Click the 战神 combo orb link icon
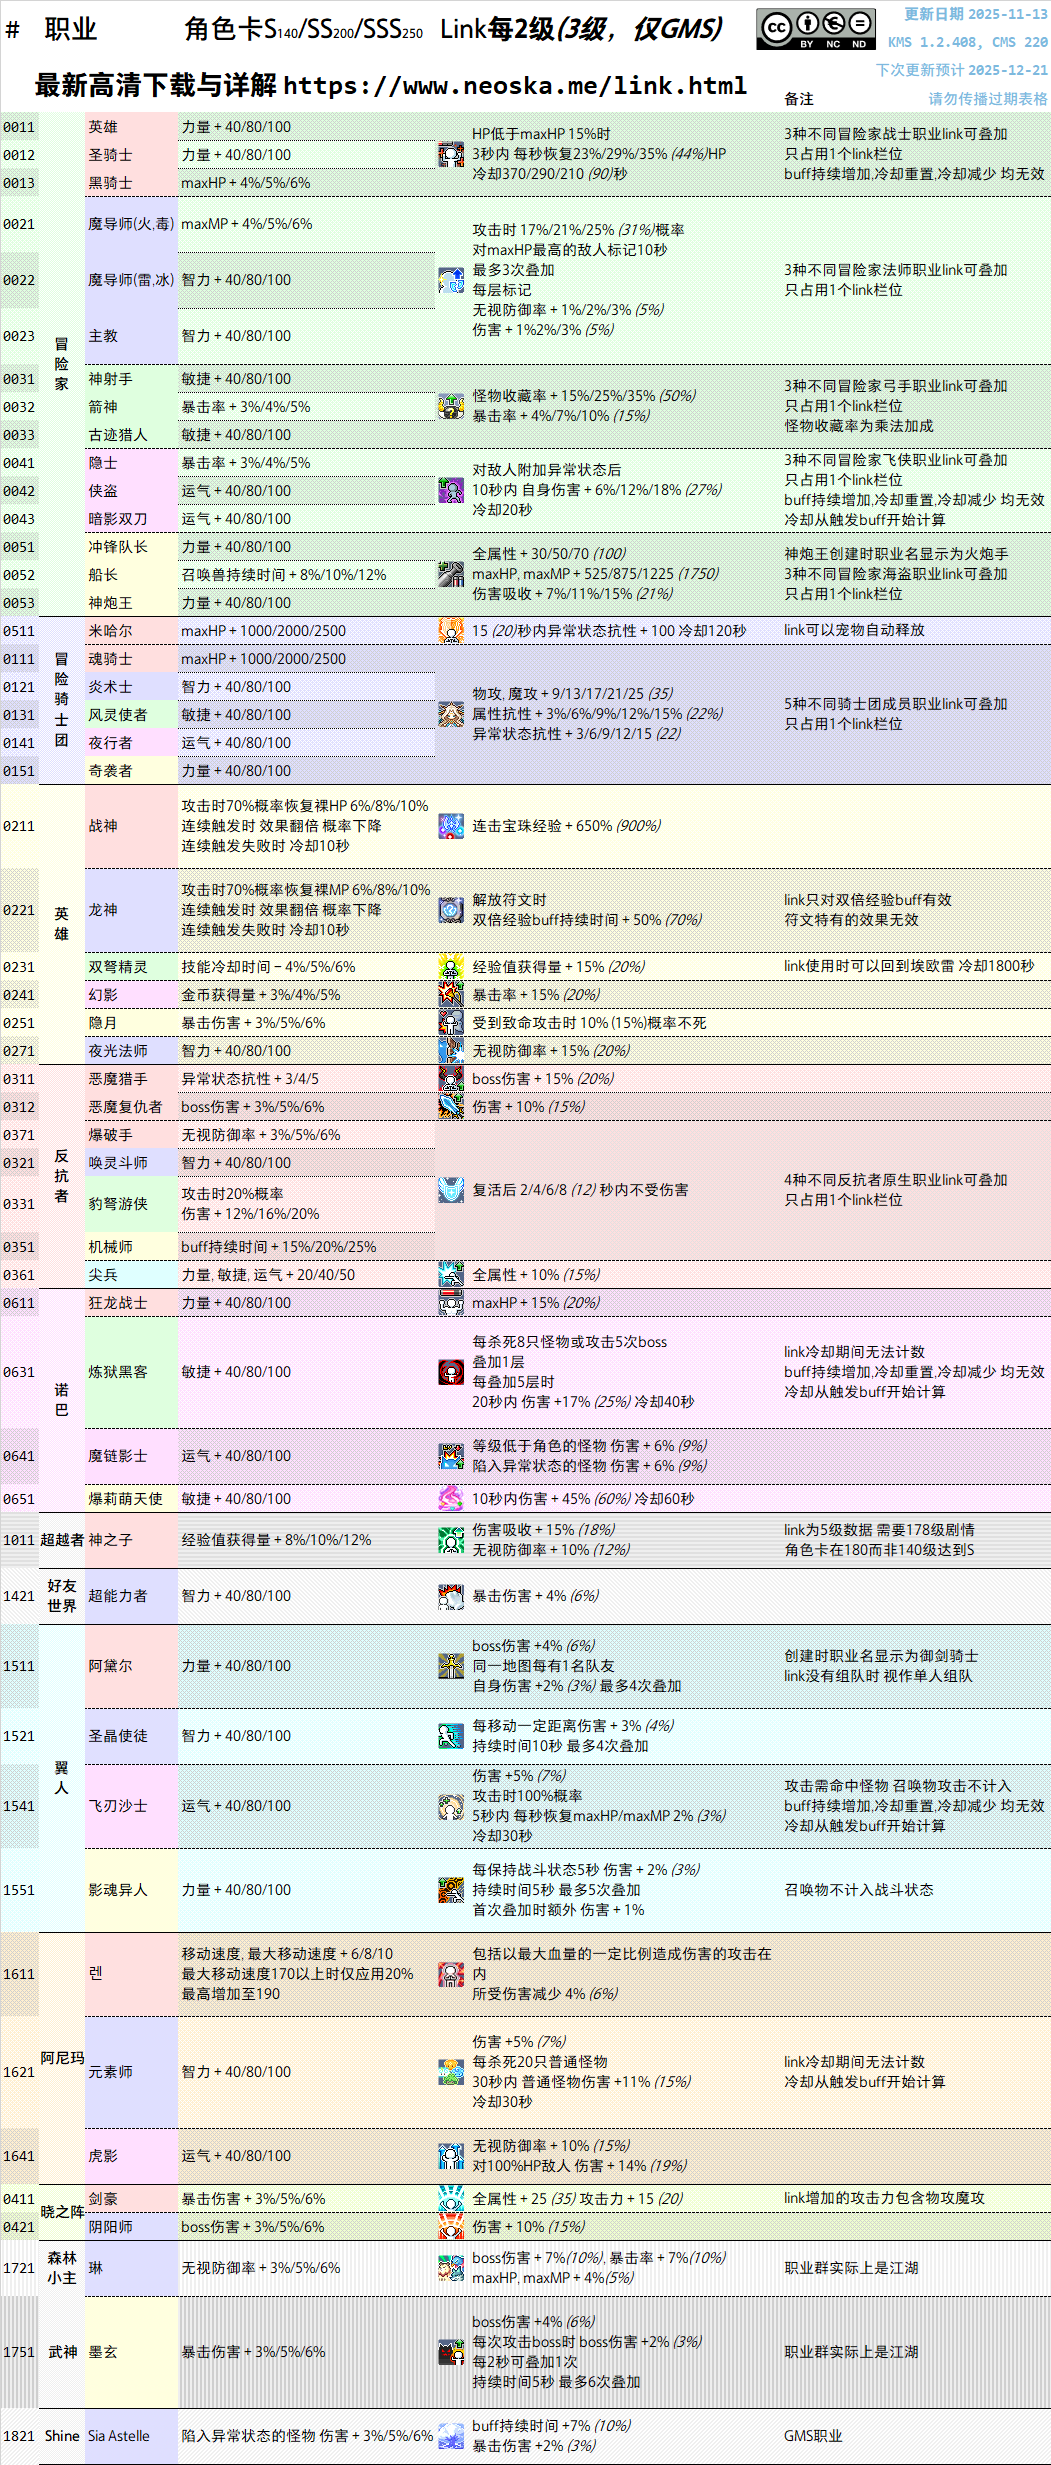This screenshot has width=1051, height=2465. click(451, 826)
